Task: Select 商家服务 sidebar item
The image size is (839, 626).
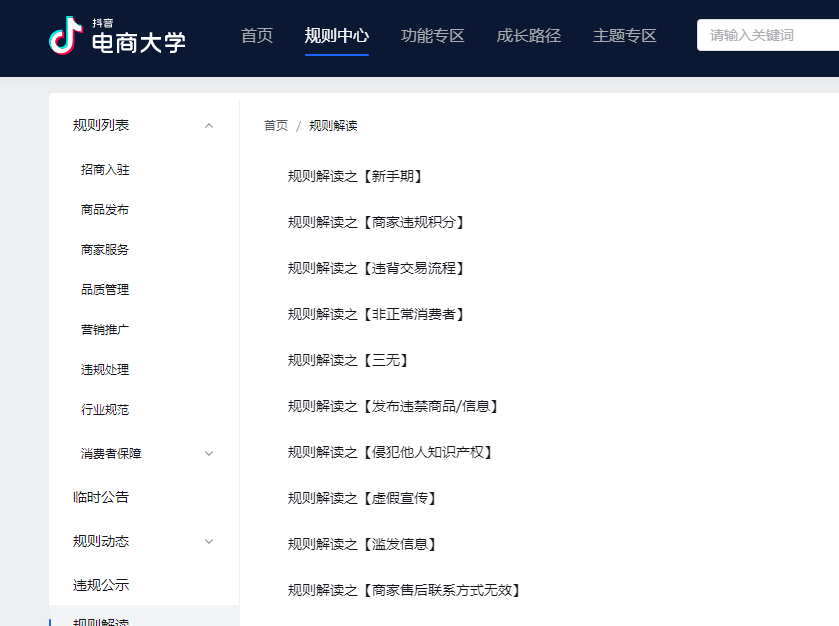Action: pyautogui.click(x=105, y=250)
